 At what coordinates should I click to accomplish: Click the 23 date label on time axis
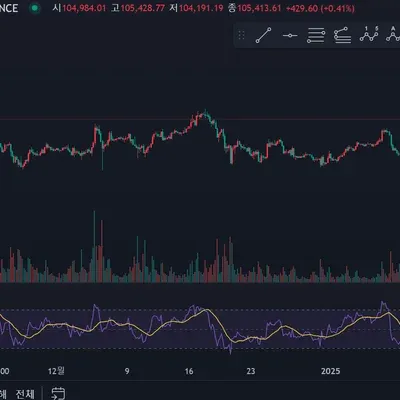tap(251, 371)
